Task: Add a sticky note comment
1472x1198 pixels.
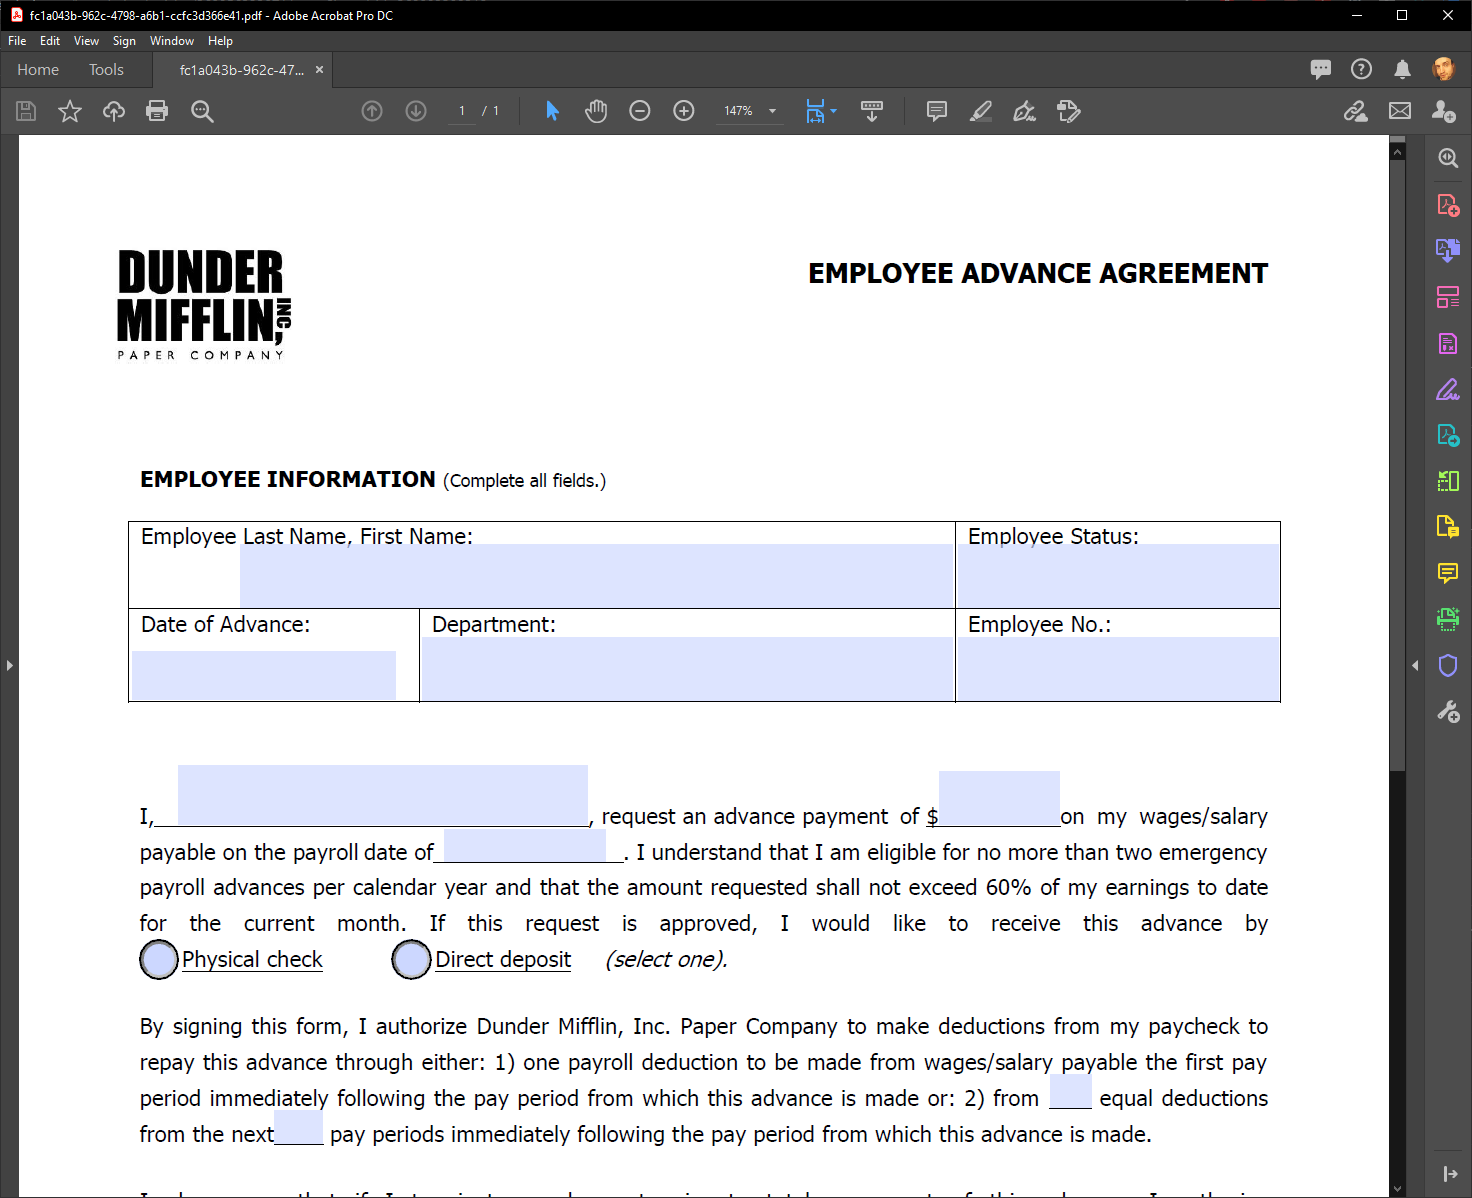Action: (937, 111)
